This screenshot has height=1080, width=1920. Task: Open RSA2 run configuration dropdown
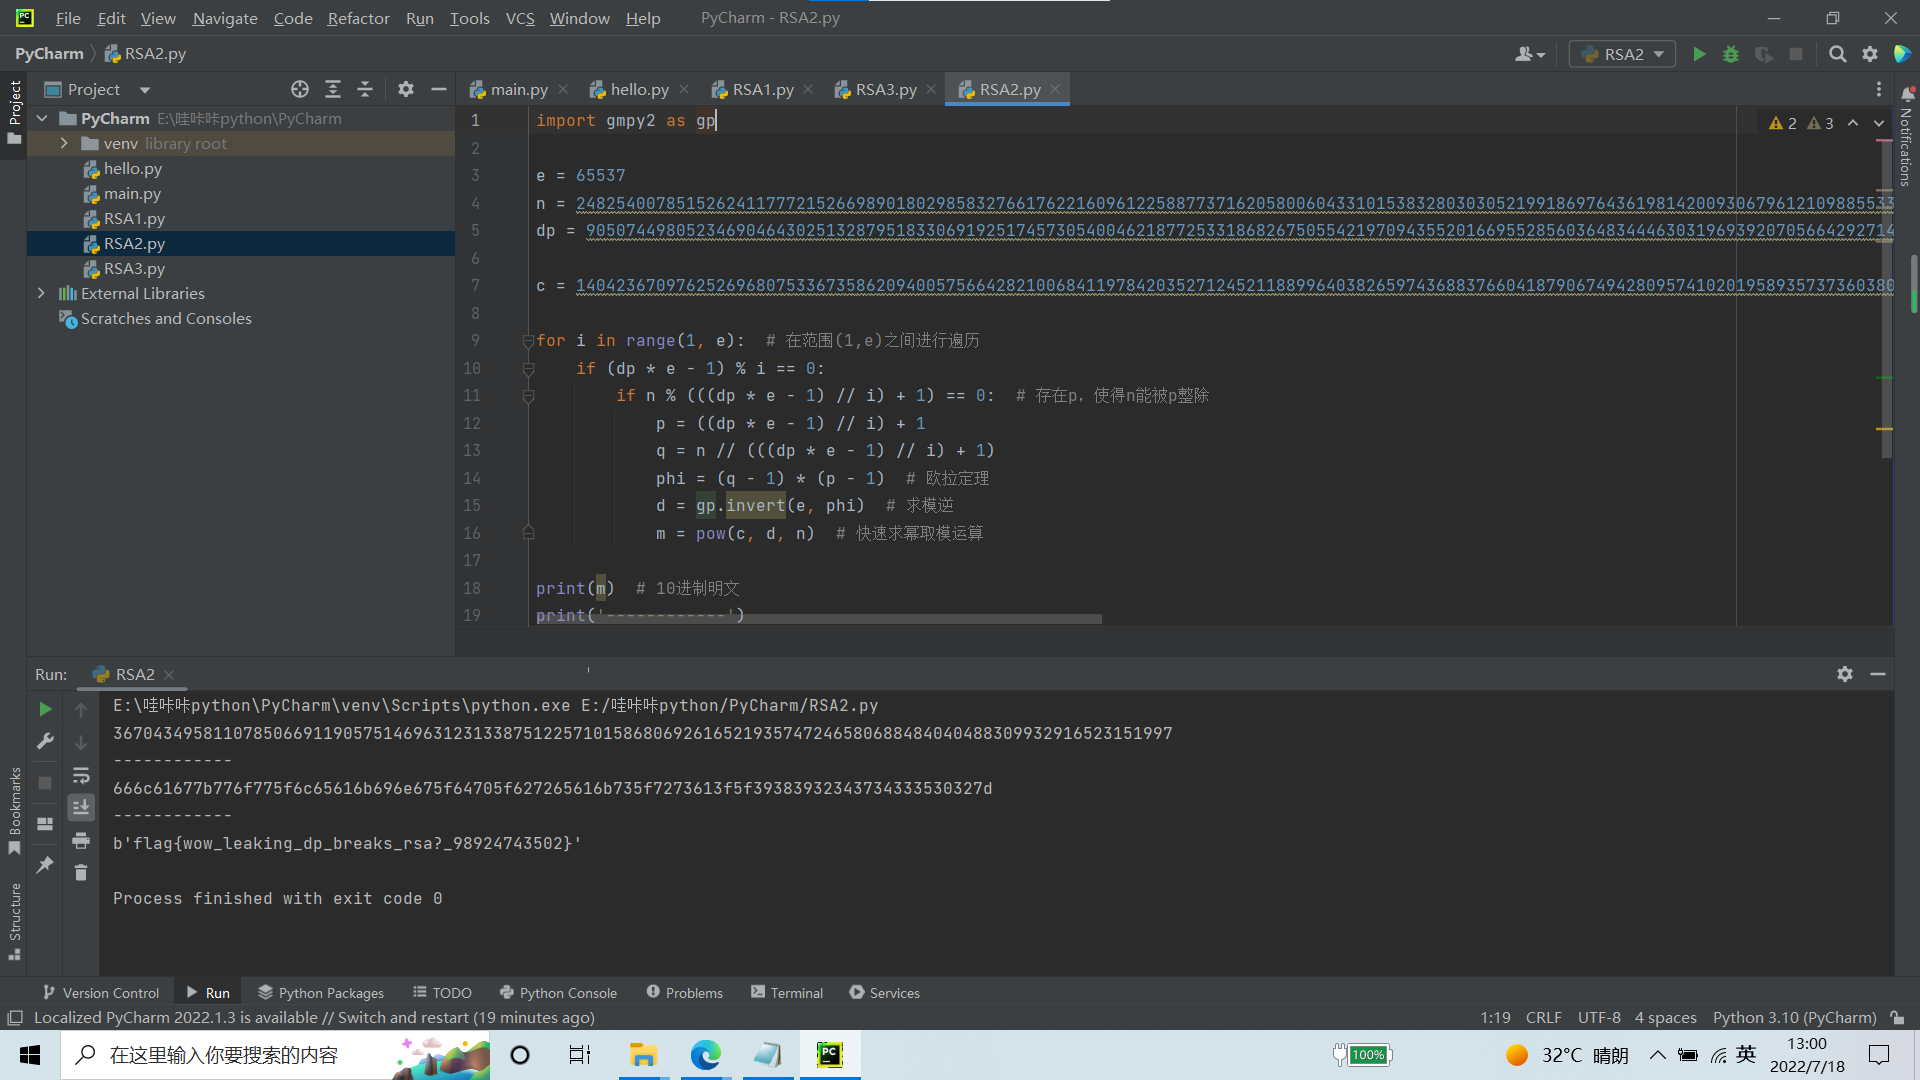(1623, 54)
